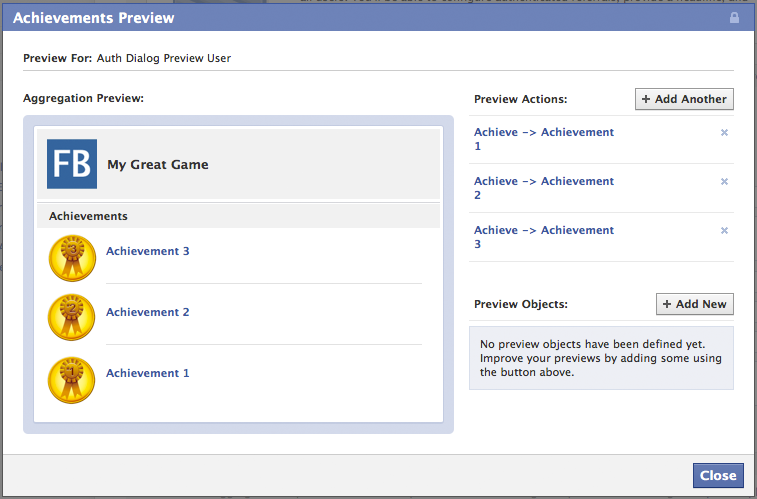Remove the Achieve -> Achievement 1 action

coord(724,132)
